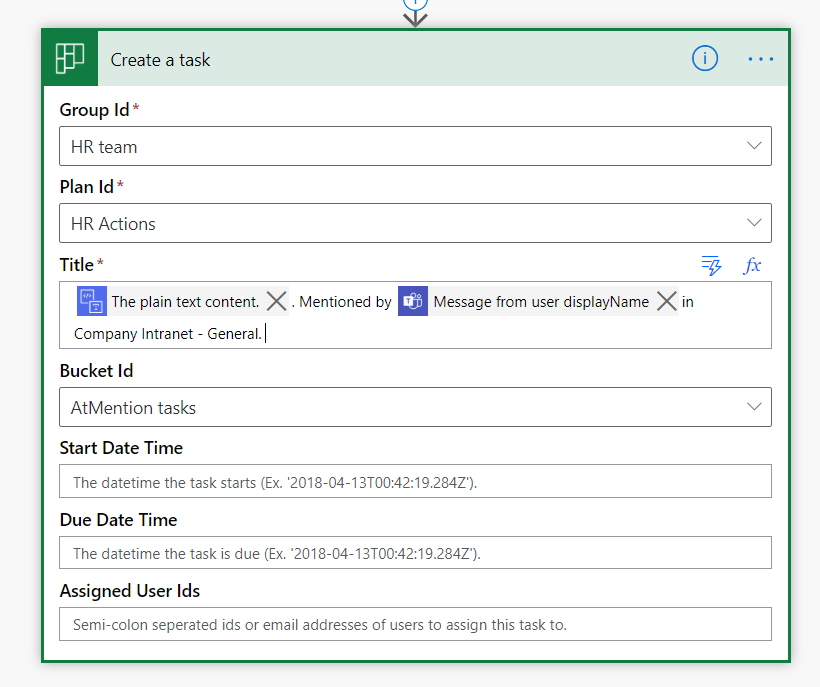Select 'The plain text content.' token label
Viewport: 820px width, 687px height.
185,301
